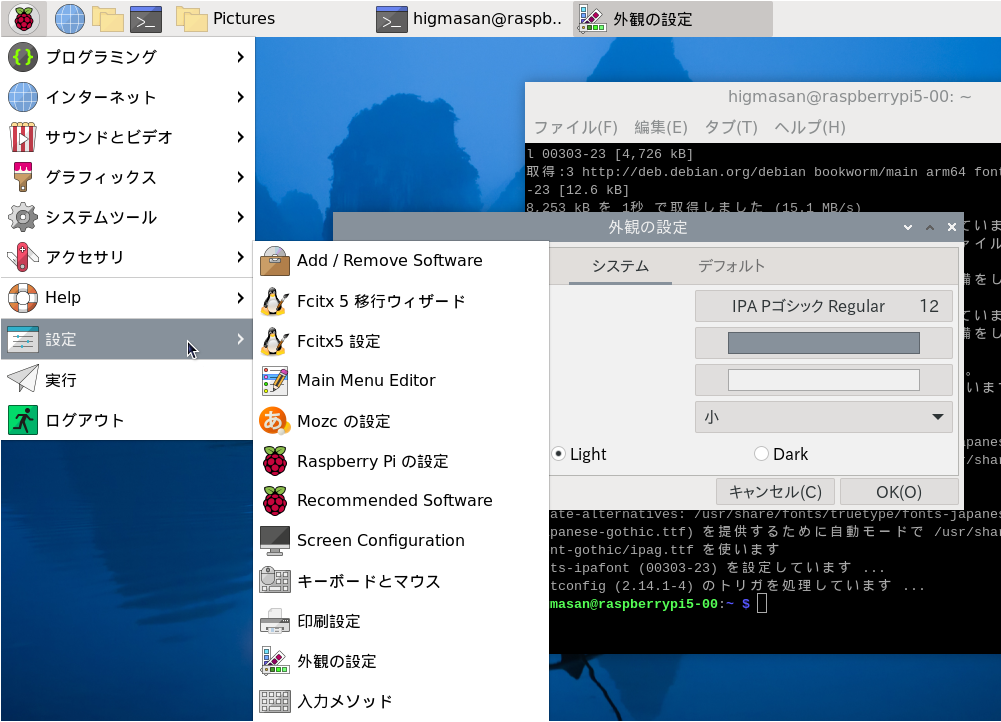This screenshot has height=722, width=1001.
Task: Click the IPA Pゴシック Regular font selector
Action: pyautogui.click(x=823, y=306)
